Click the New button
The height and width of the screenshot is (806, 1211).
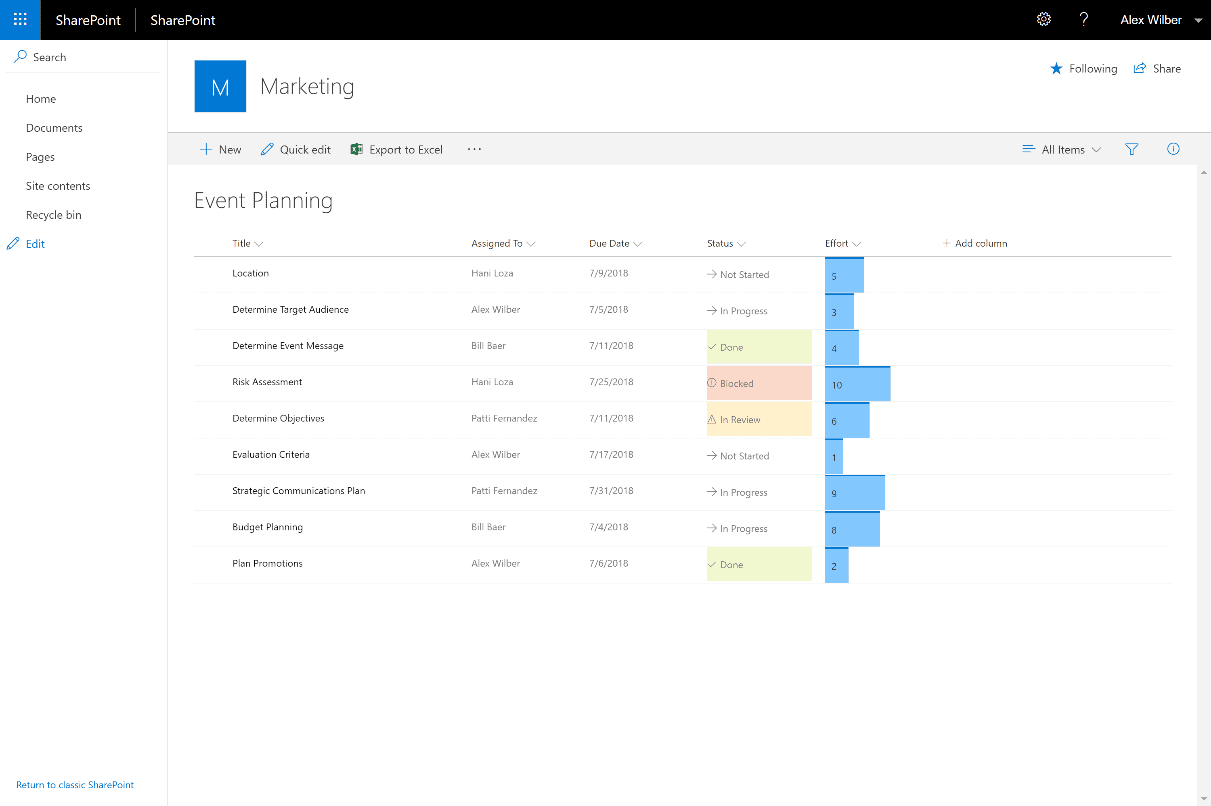point(219,148)
